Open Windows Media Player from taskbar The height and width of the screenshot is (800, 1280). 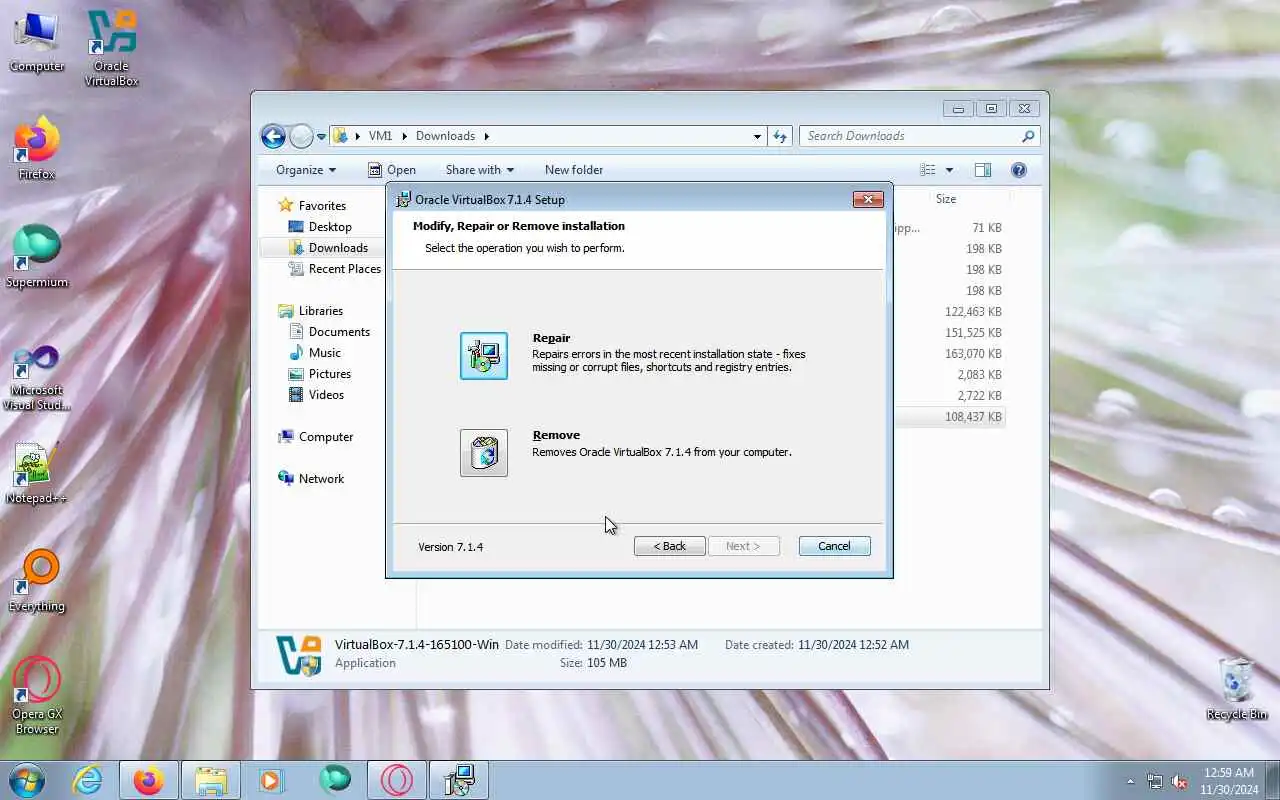[x=271, y=780]
